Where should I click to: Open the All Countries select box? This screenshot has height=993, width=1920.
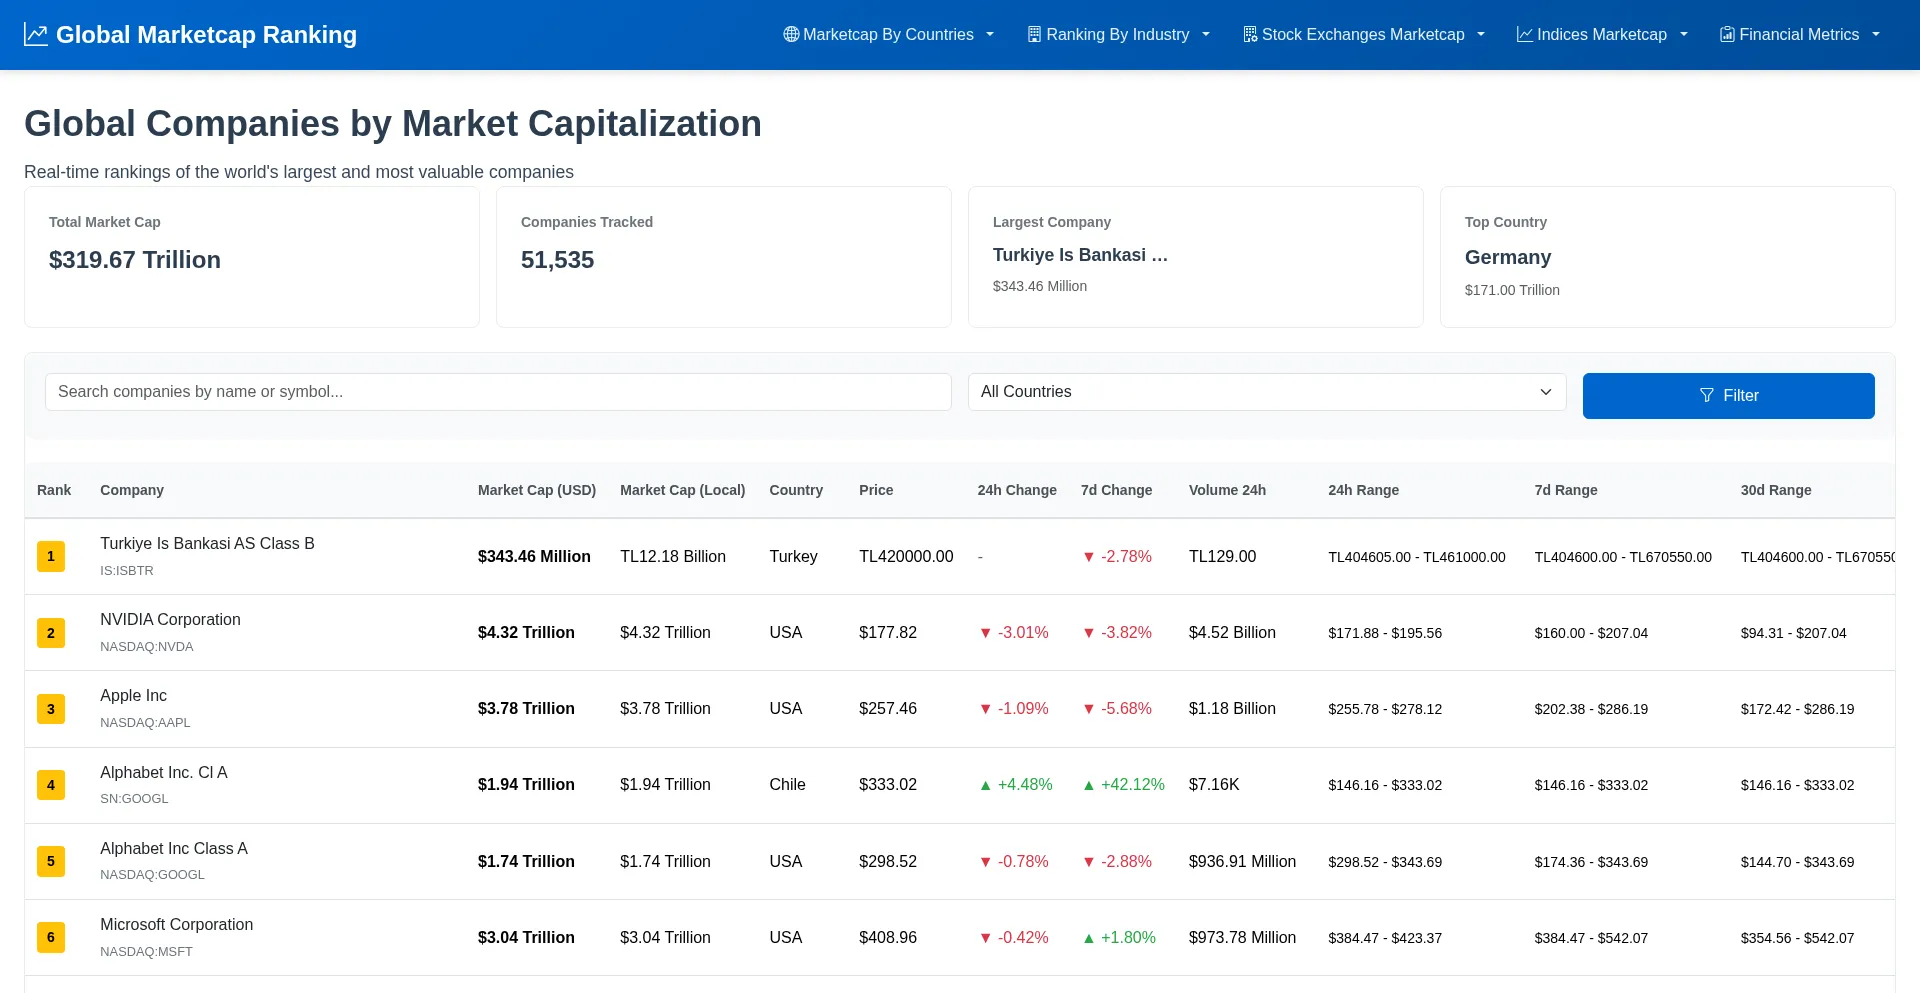point(1267,392)
